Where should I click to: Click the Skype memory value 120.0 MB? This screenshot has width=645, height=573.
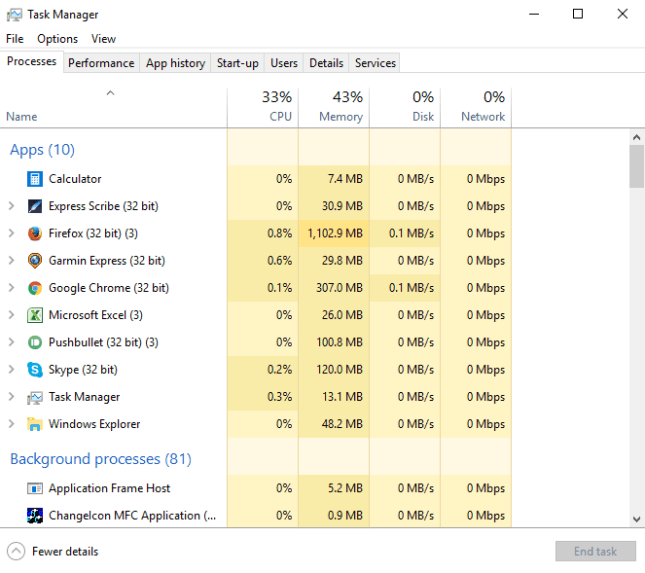[x=339, y=369]
